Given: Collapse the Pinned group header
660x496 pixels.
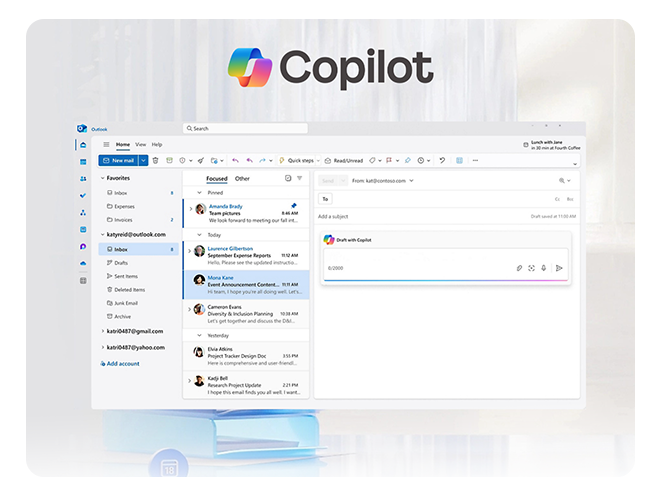Looking at the screenshot, I should click(200, 192).
